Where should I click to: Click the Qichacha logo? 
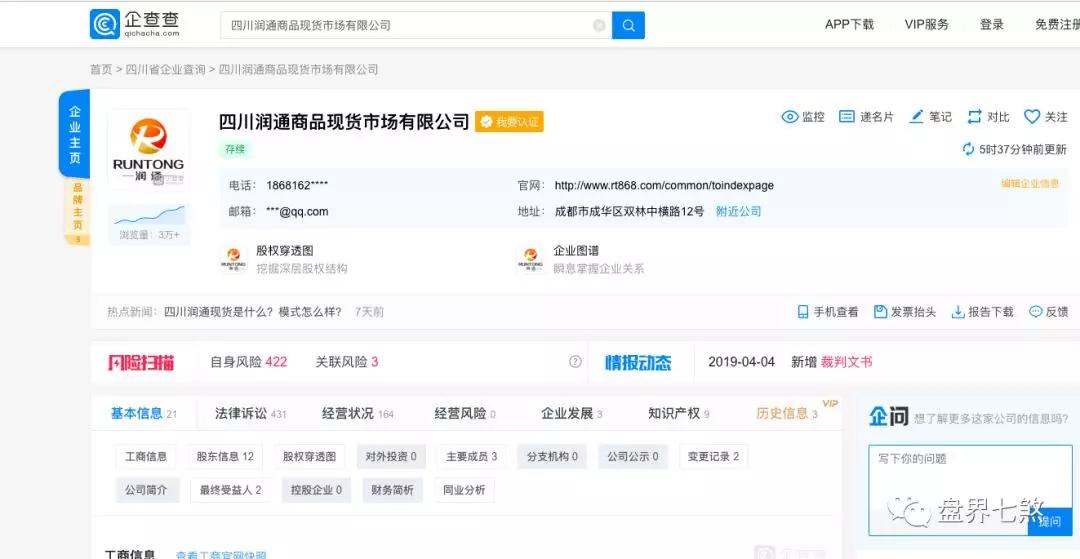tap(135, 24)
